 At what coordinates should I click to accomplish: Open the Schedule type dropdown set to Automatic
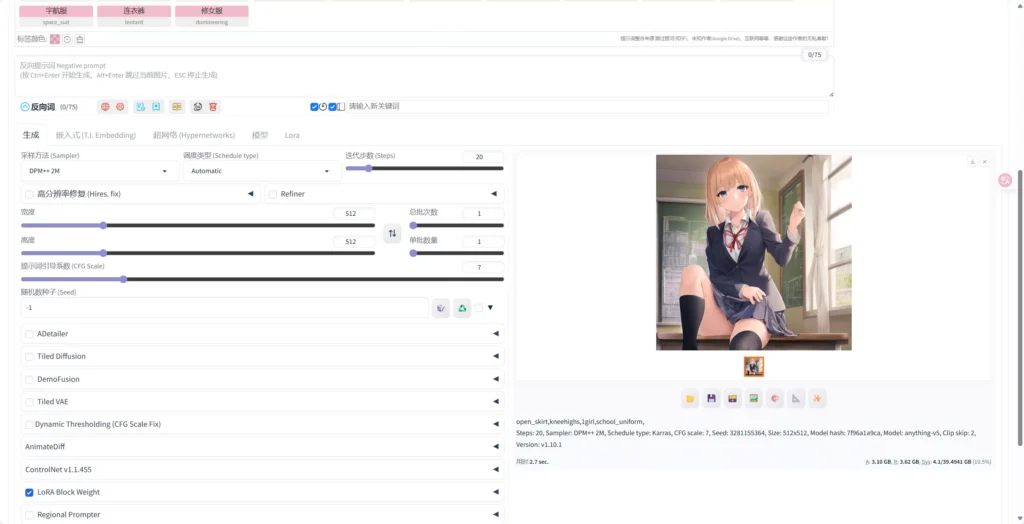(x=259, y=171)
